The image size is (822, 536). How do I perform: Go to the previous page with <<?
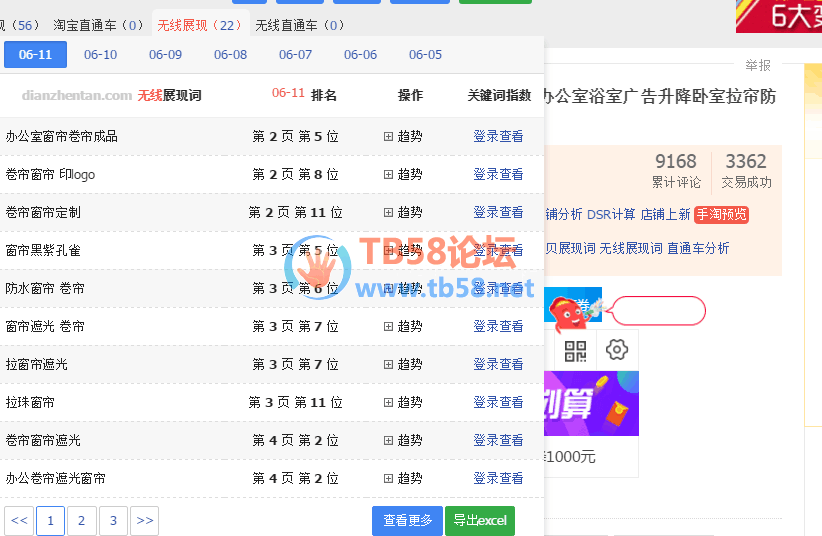pyautogui.click(x=19, y=521)
